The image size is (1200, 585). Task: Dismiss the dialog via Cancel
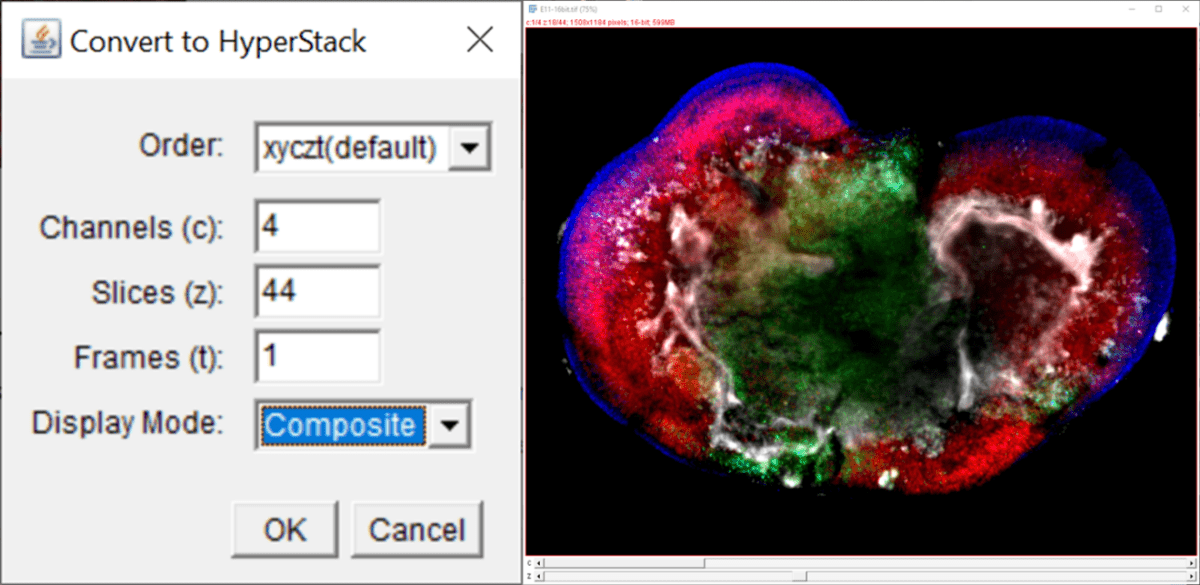[x=417, y=529]
